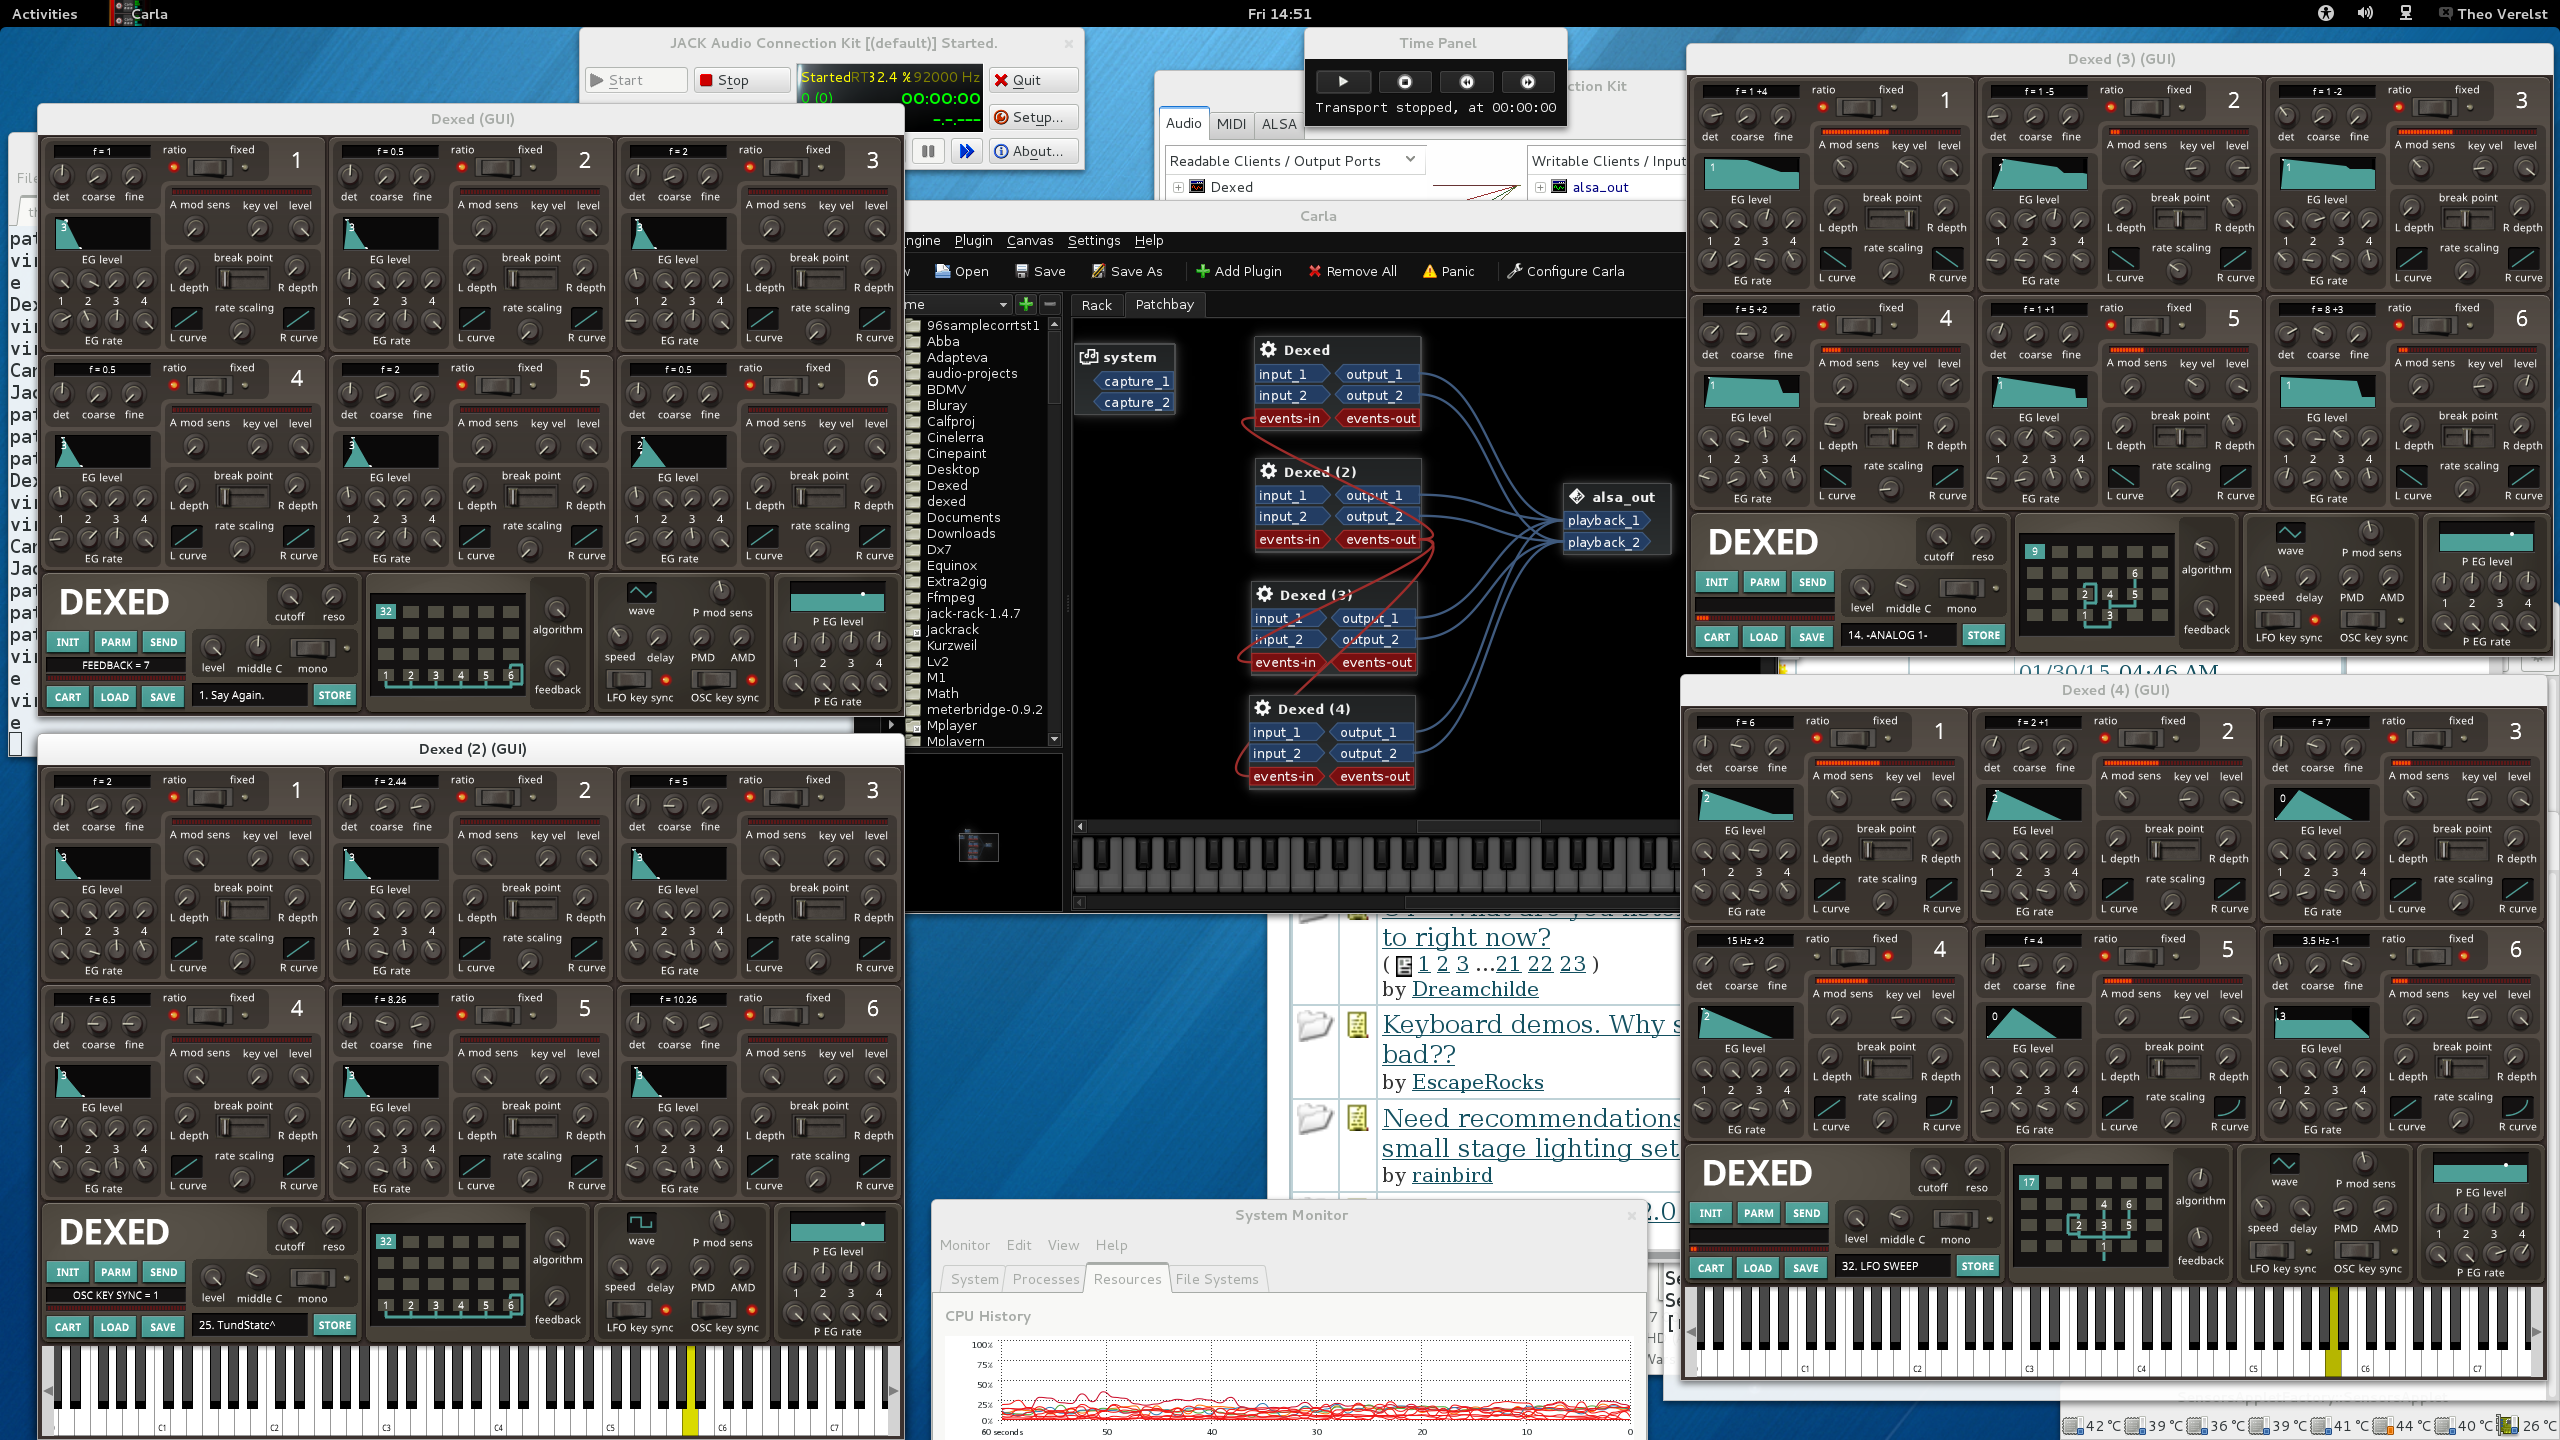Toggle mono switch in Dexed (2)
The image size is (2560, 1440).
(x=312, y=1278)
